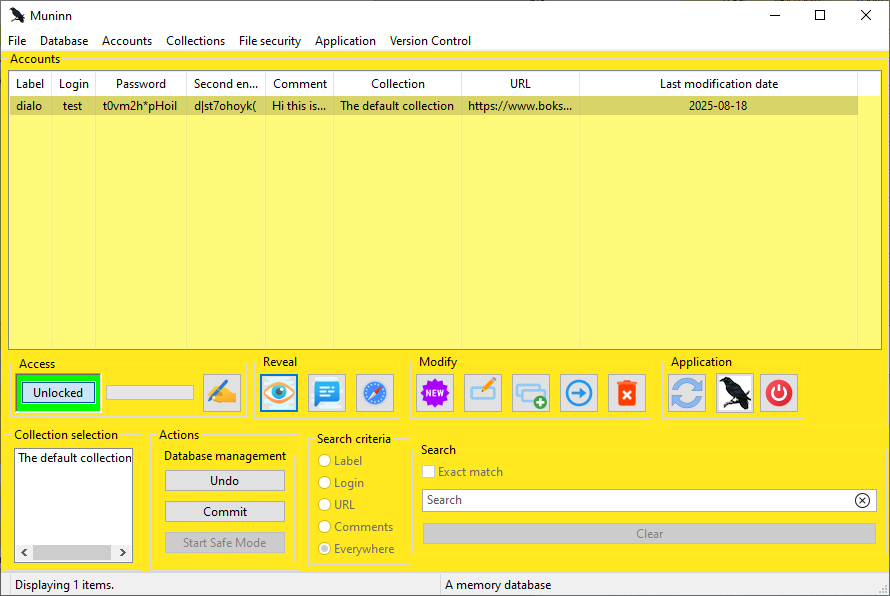890x596 pixels.
Task: Click the compass icon to open URL
Action: [x=375, y=393]
